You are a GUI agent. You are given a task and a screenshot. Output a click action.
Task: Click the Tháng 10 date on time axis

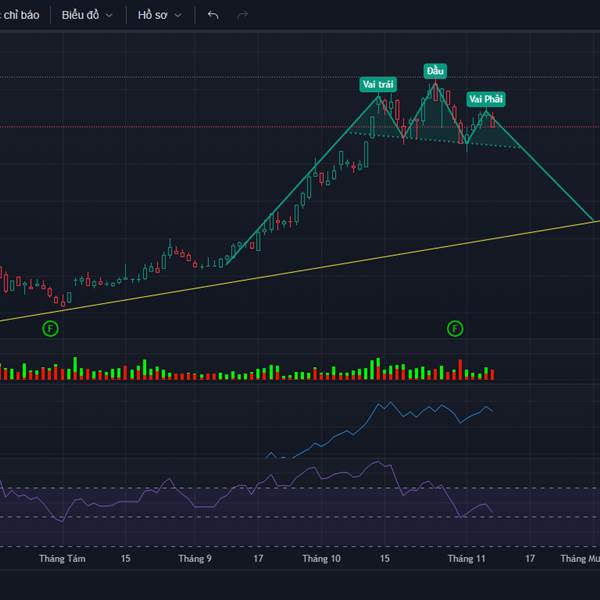pos(321,559)
